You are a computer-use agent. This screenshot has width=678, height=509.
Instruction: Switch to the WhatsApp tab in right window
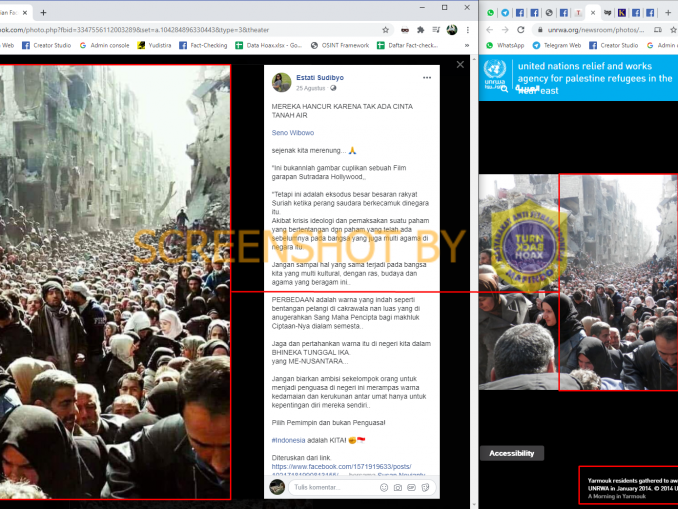pos(490,13)
